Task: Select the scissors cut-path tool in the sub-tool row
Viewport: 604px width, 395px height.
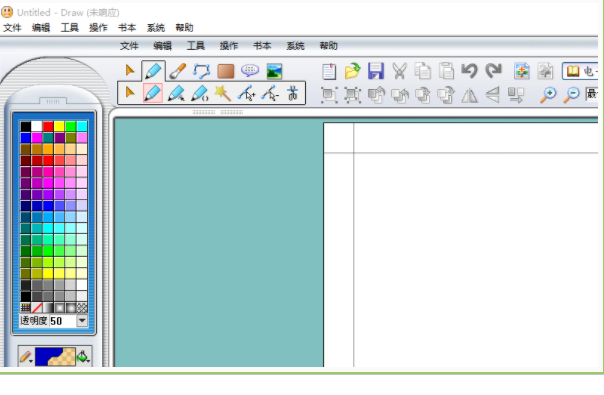Action: [x=293, y=94]
